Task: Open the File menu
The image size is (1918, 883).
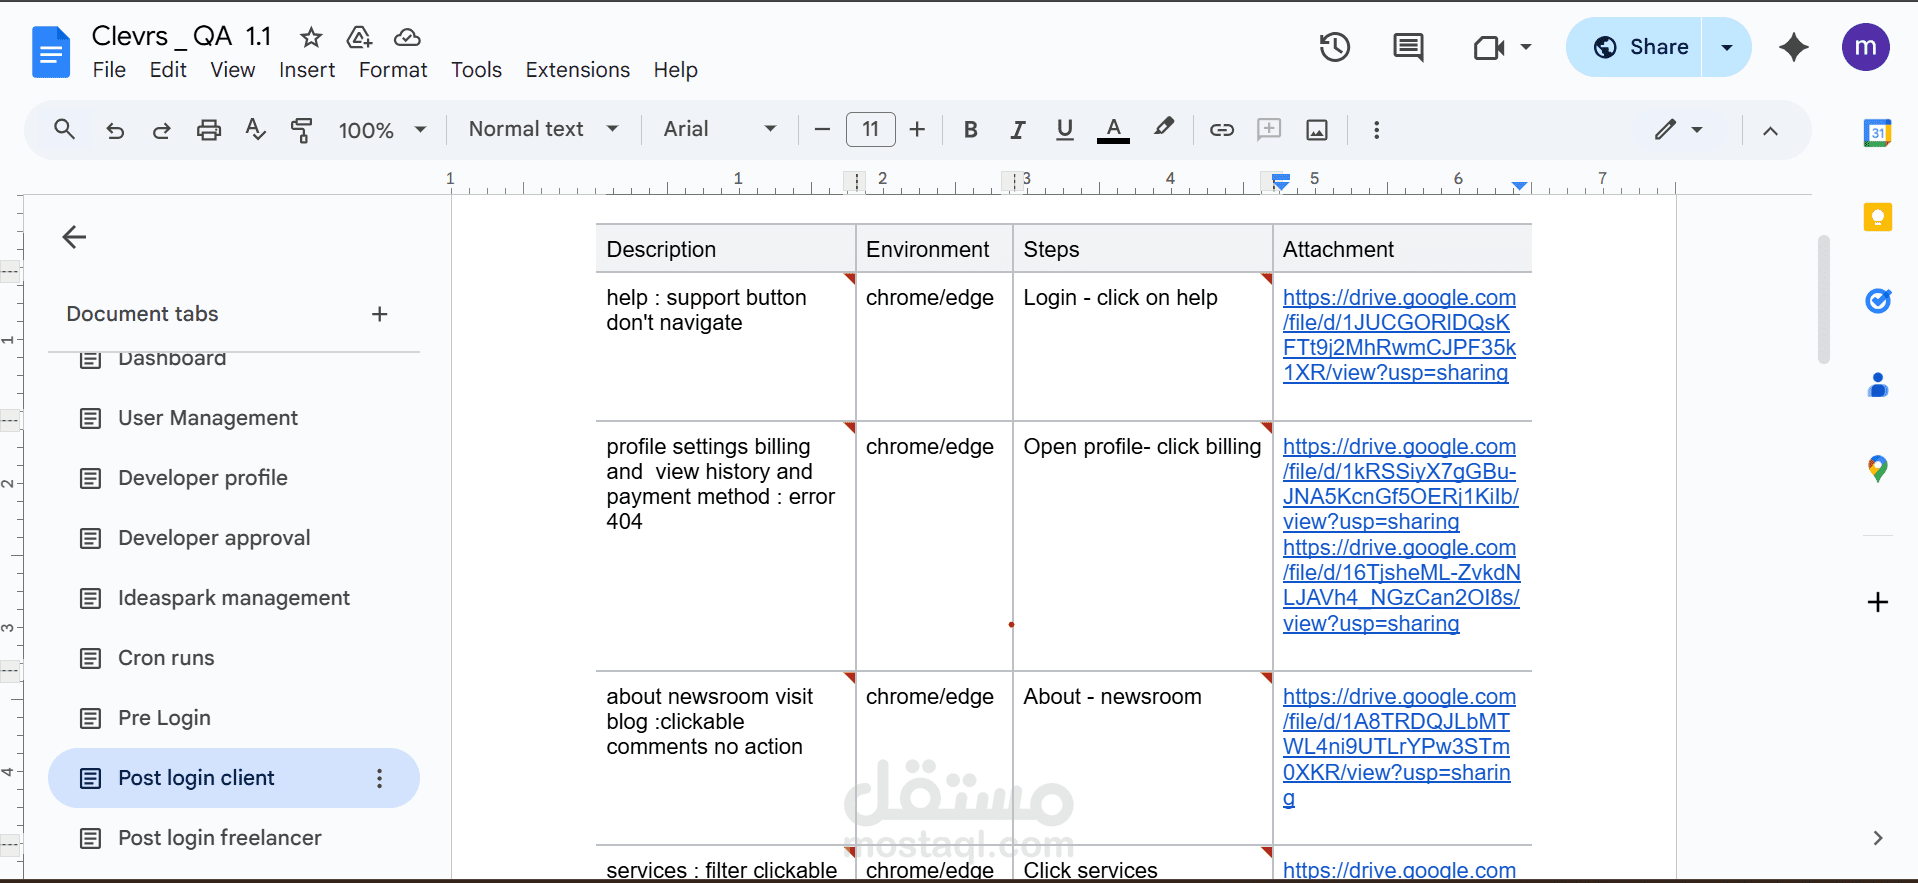Action: tap(109, 70)
